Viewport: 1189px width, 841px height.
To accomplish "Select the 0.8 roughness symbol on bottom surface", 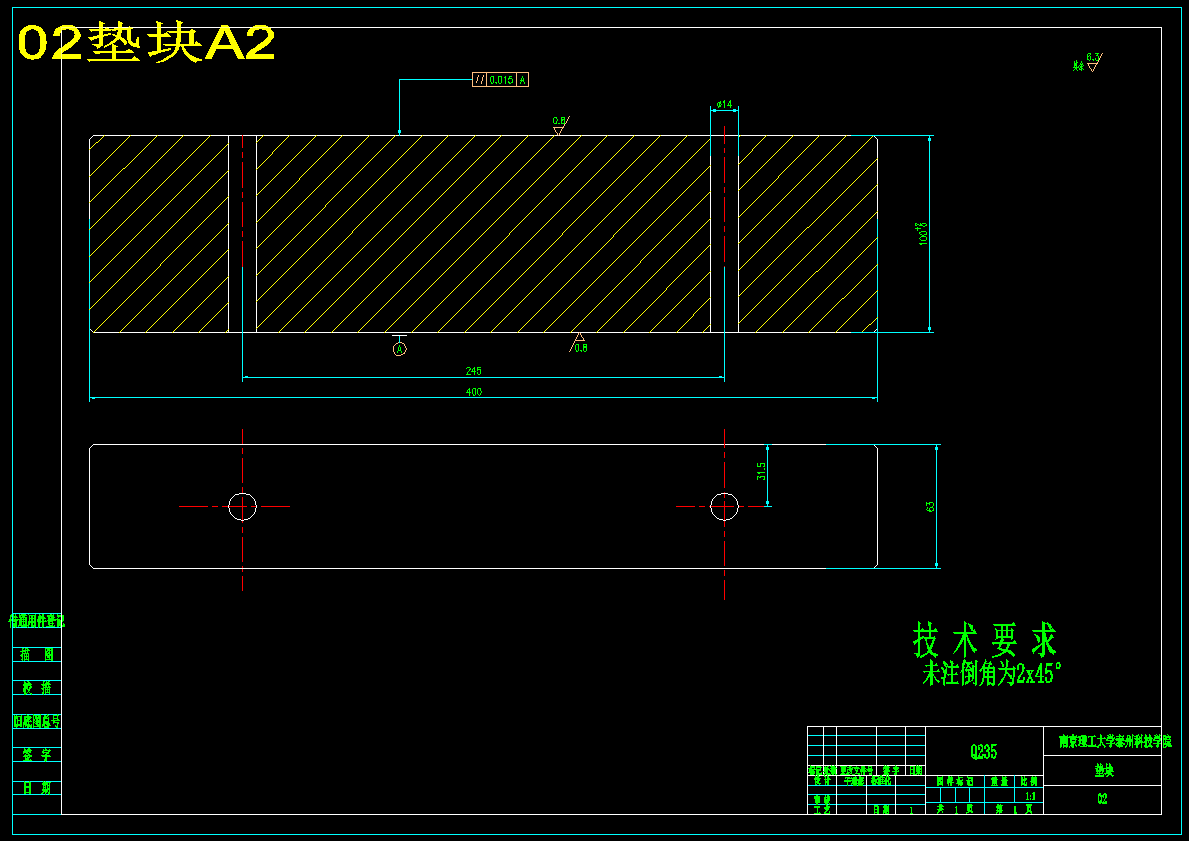I will point(579,344).
